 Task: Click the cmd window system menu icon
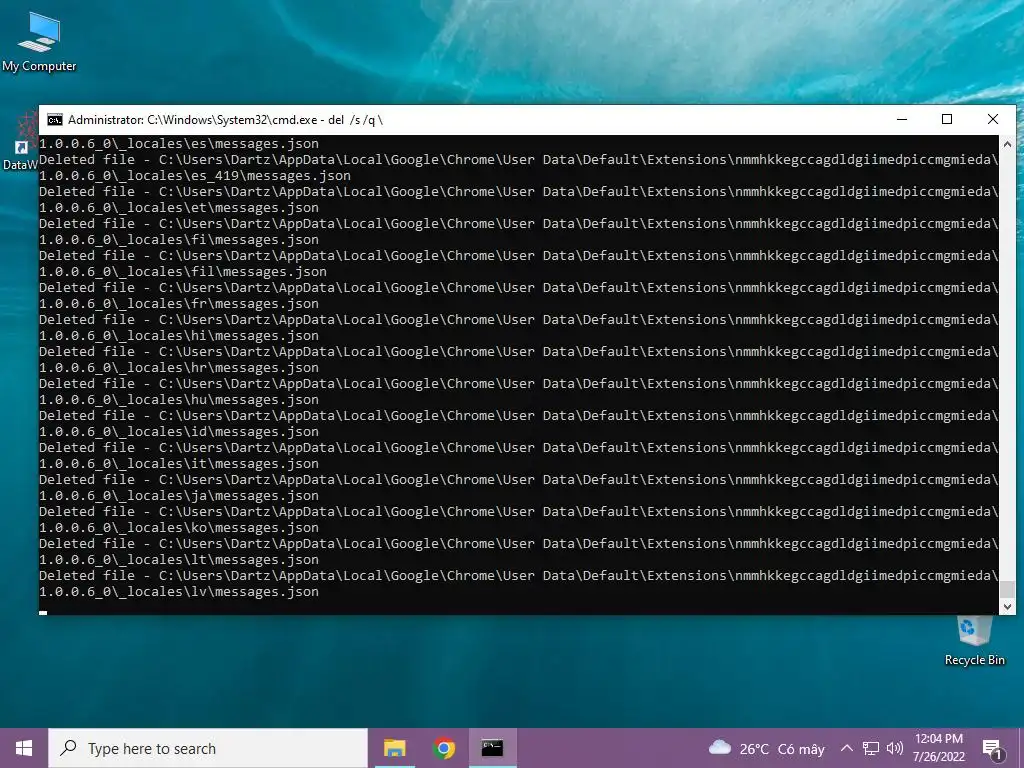tap(55, 120)
